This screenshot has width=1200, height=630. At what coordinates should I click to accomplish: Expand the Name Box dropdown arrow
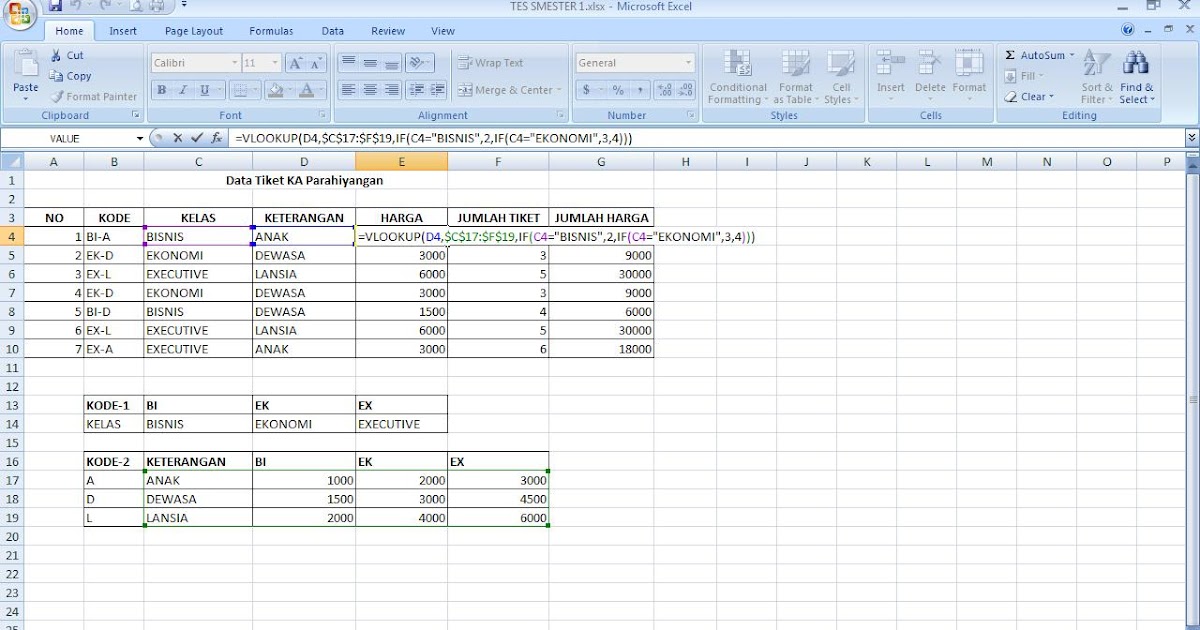click(x=140, y=138)
